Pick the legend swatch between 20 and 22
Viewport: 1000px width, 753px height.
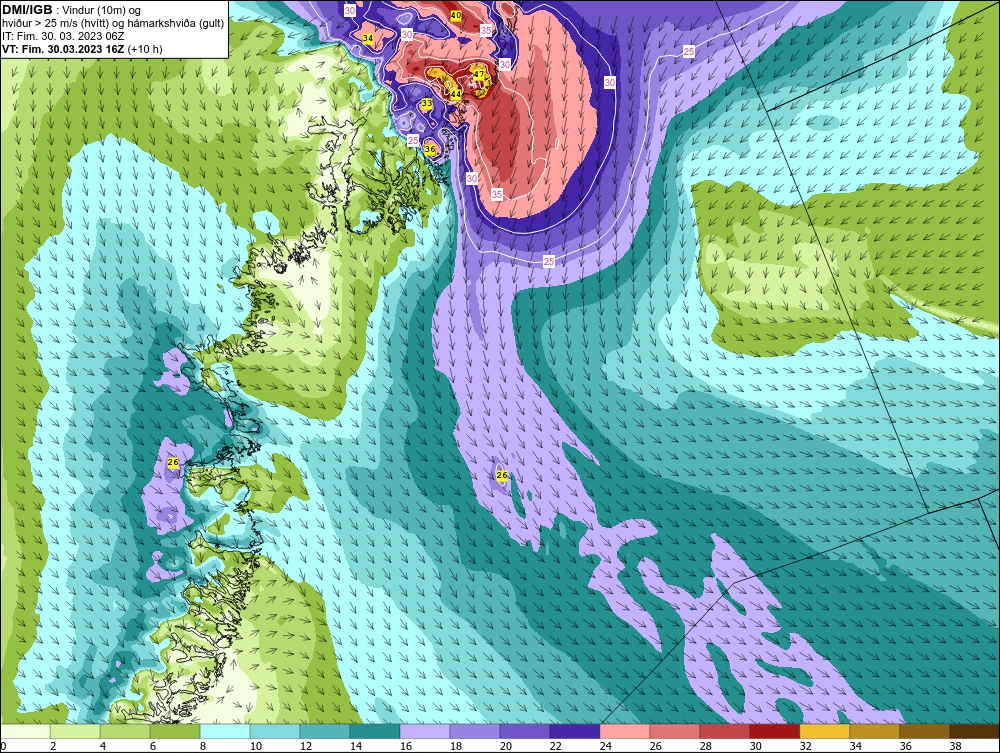click(525, 731)
